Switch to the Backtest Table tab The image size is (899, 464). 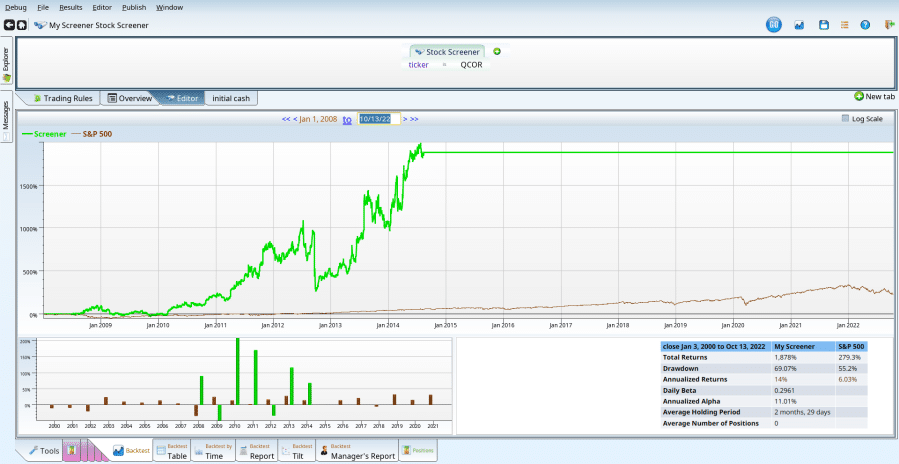point(172,451)
